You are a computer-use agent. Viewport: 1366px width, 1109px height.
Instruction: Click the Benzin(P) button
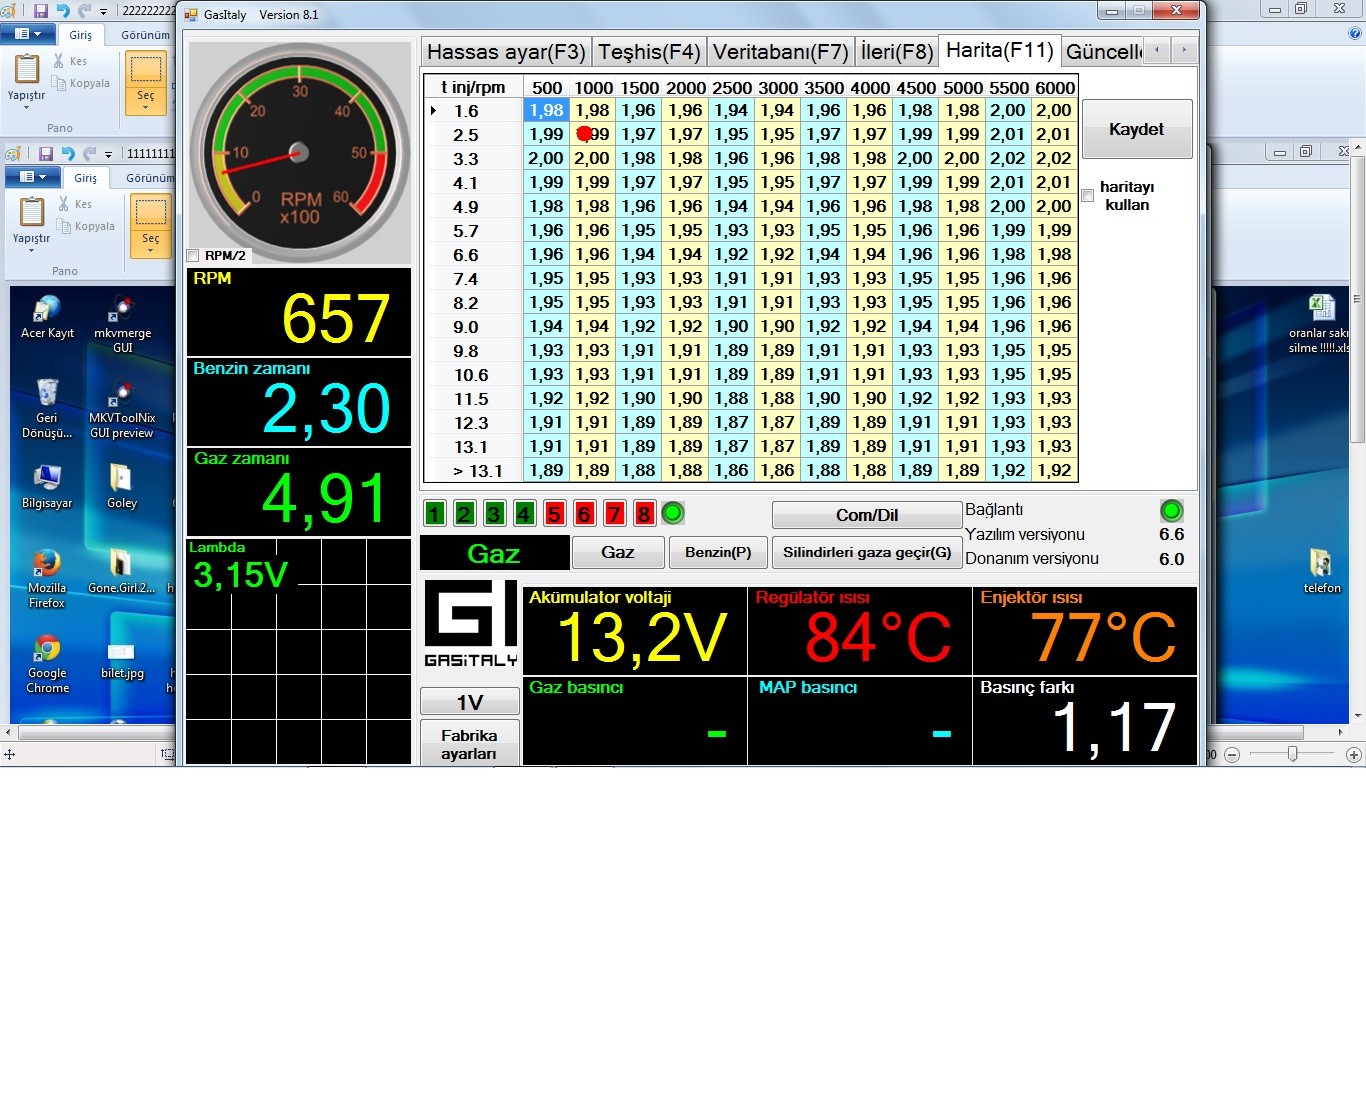click(x=718, y=553)
